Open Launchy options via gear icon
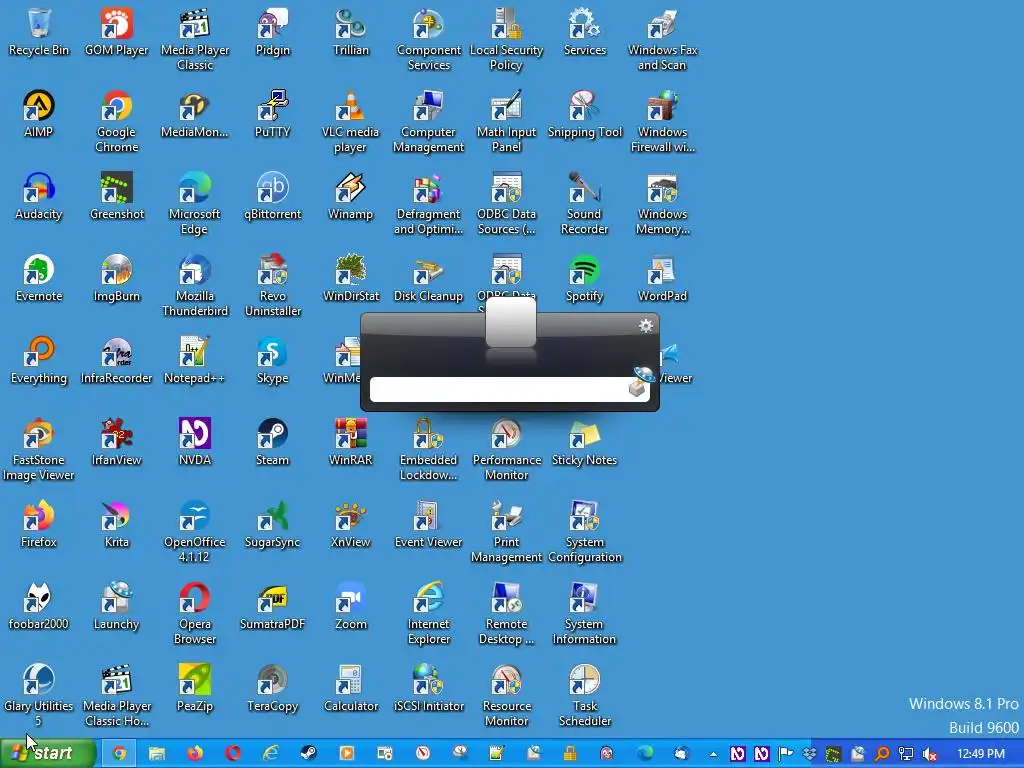This screenshot has height=768, width=1024. [645, 326]
